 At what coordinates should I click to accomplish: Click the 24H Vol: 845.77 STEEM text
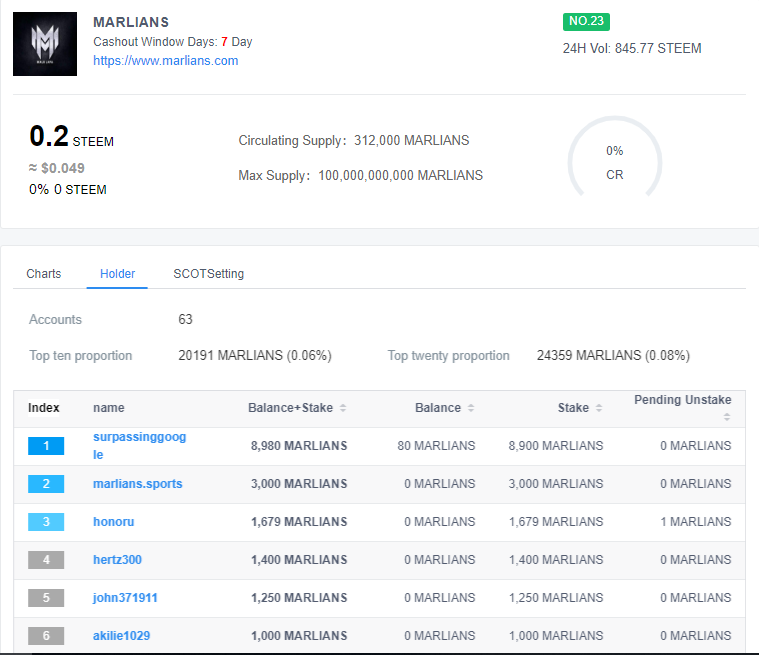pos(632,48)
